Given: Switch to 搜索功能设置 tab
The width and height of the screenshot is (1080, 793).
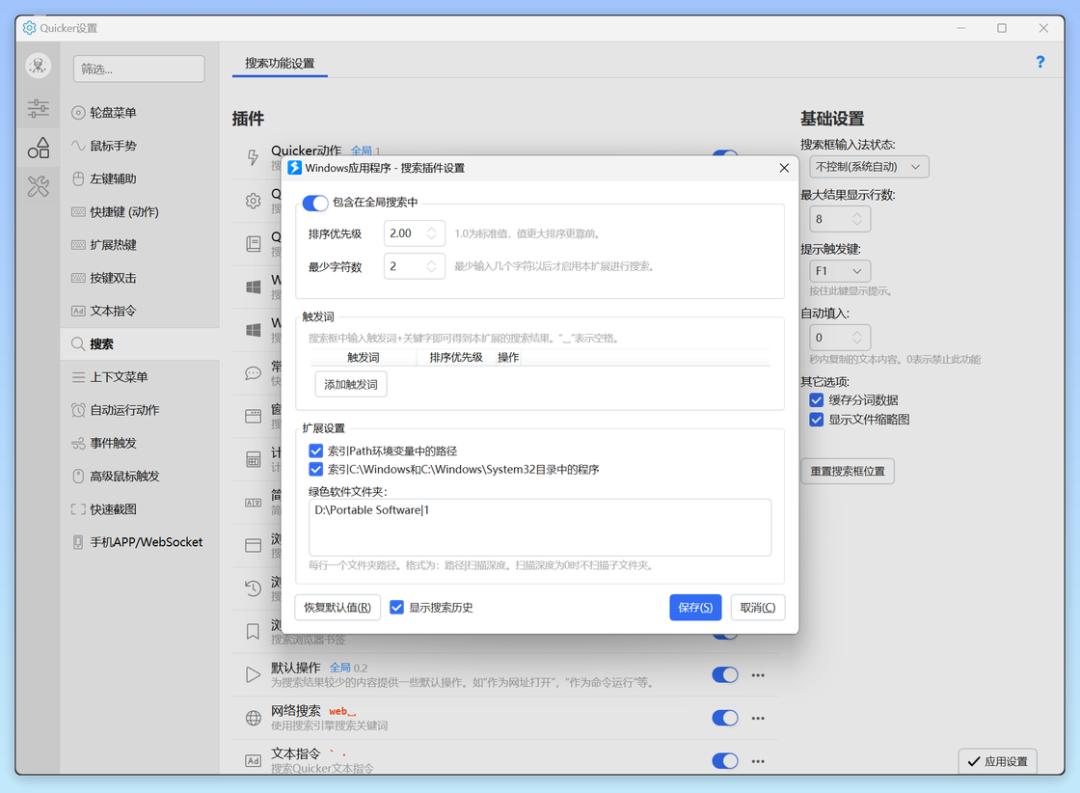Looking at the screenshot, I should click(280, 63).
